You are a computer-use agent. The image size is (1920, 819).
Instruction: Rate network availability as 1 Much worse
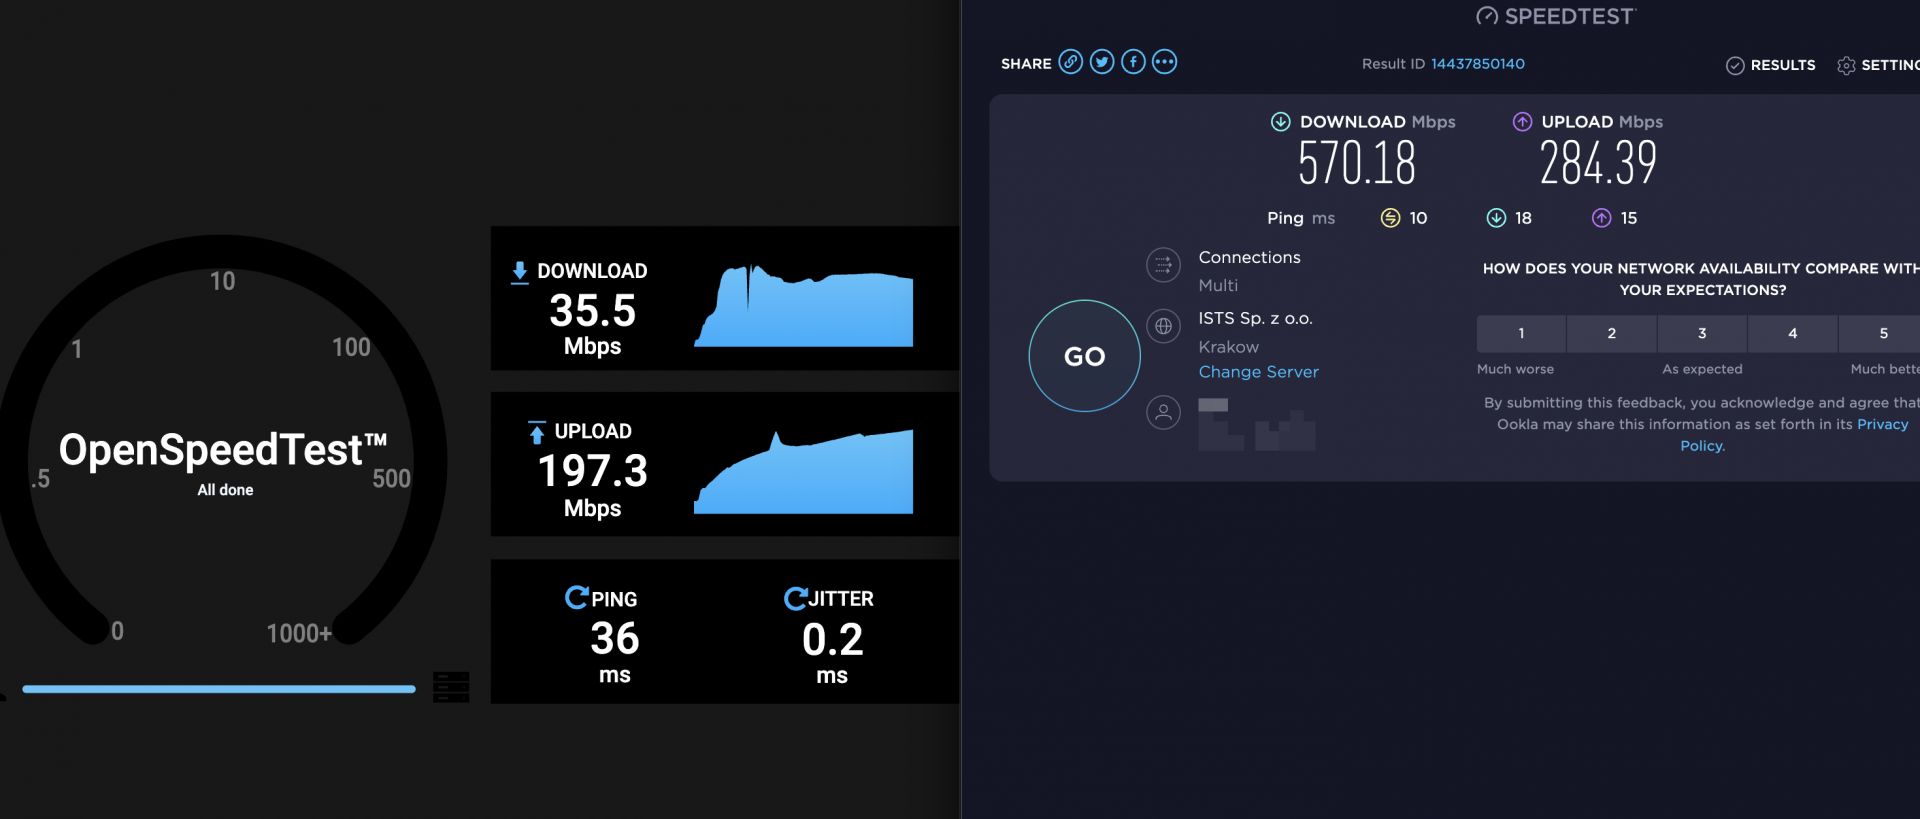pyautogui.click(x=1521, y=334)
